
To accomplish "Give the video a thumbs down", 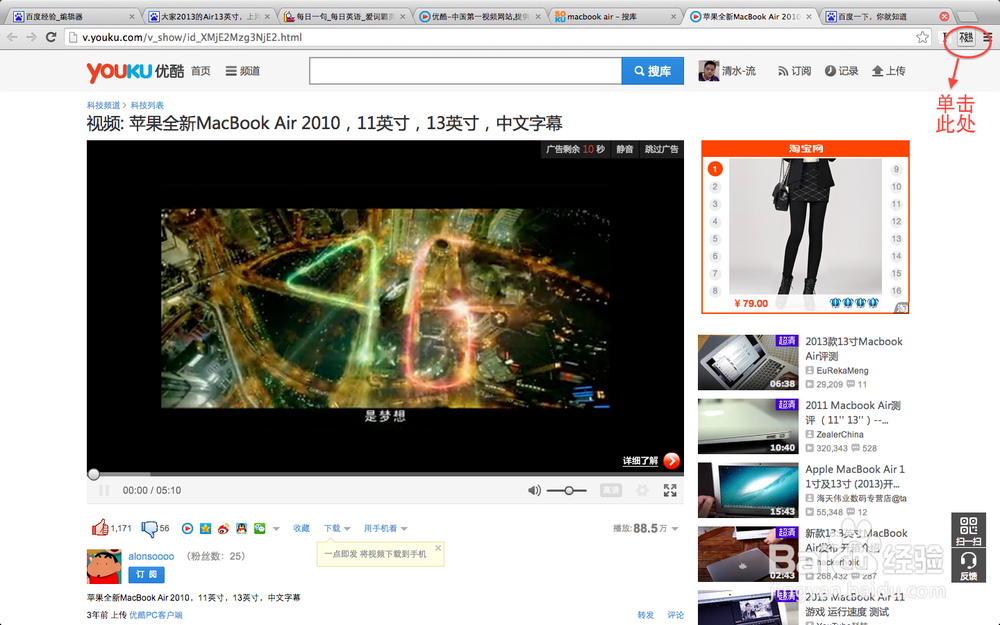I will coord(150,528).
